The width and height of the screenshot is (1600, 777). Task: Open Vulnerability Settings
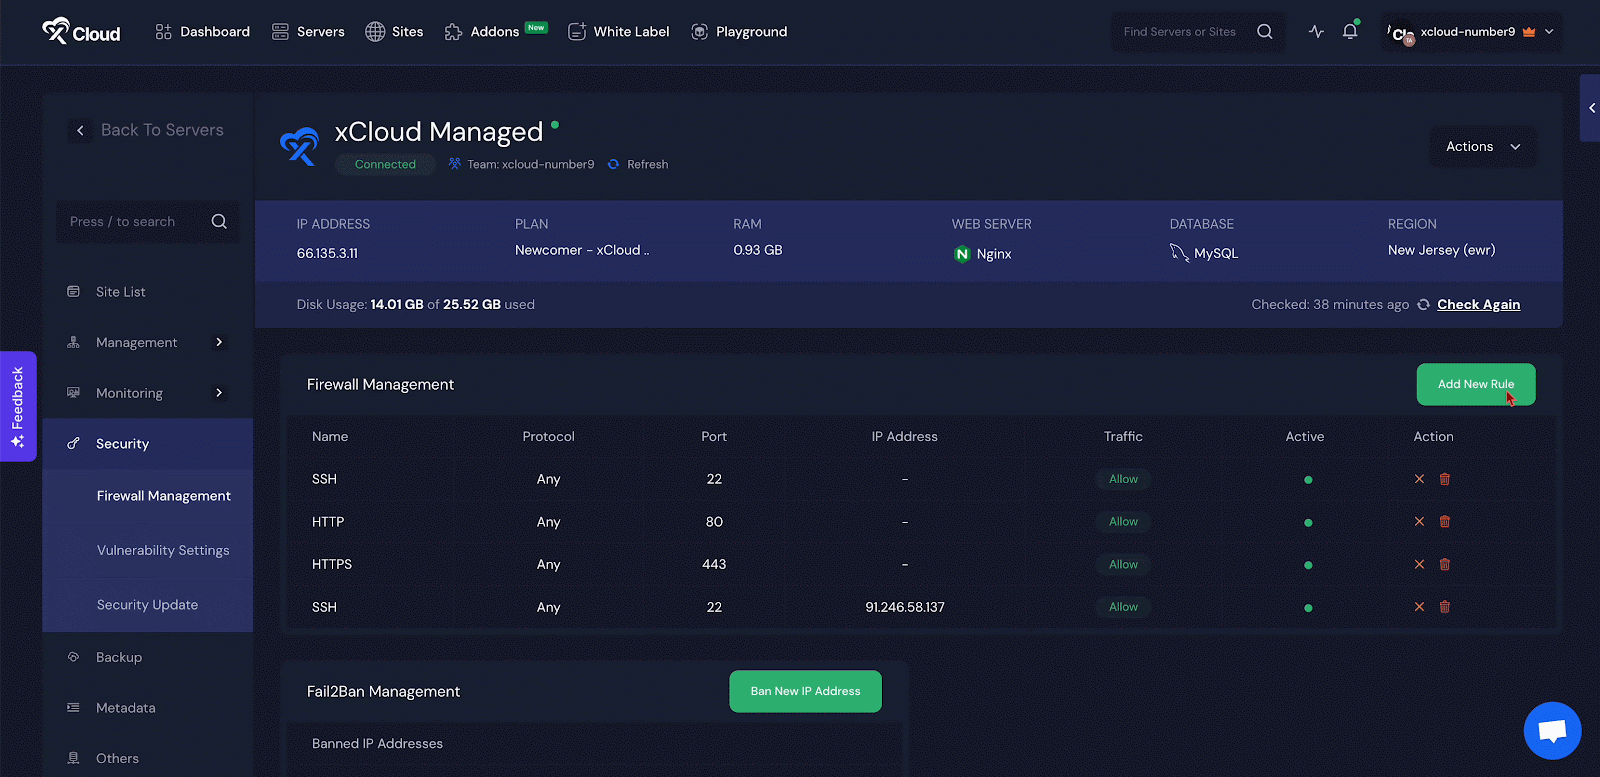pos(163,550)
